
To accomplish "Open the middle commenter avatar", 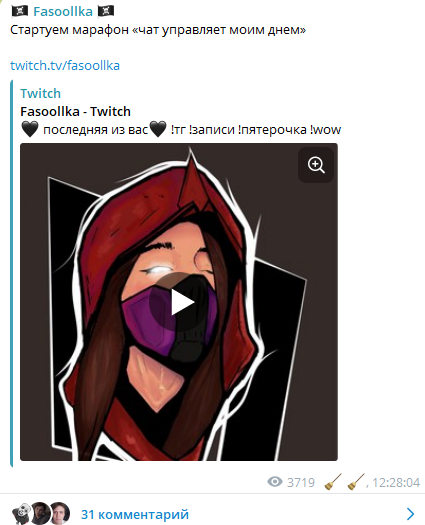I will click(x=40, y=513).
